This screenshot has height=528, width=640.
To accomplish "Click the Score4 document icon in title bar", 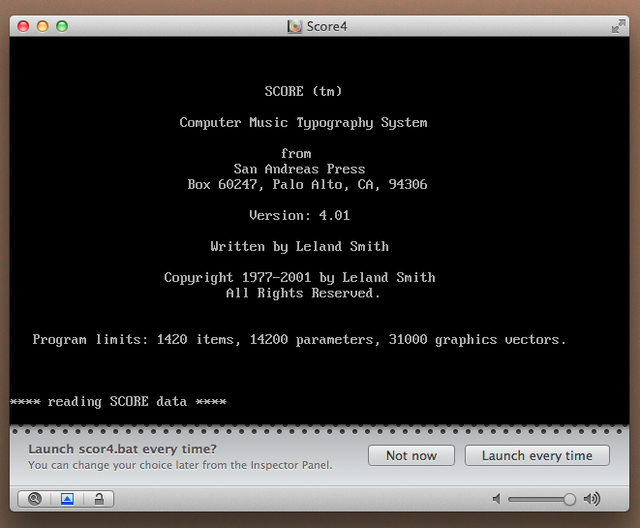I will point(294,26).
